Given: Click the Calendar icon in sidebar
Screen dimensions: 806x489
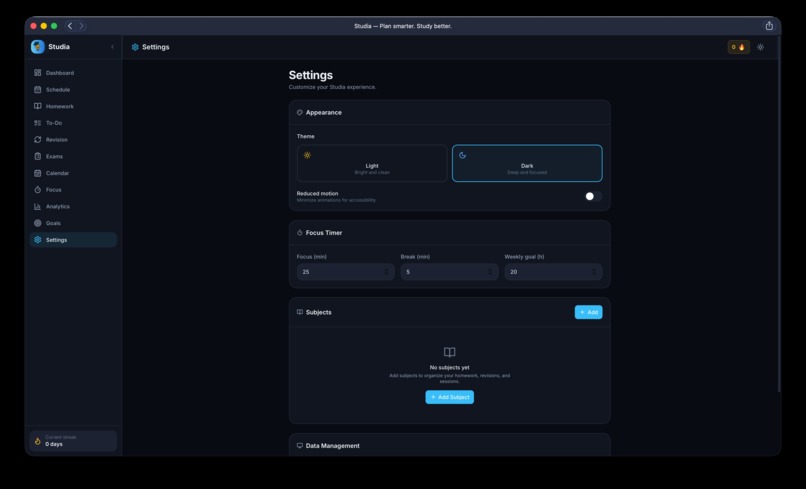Looking at the screenshot, I should coord(38,173).
